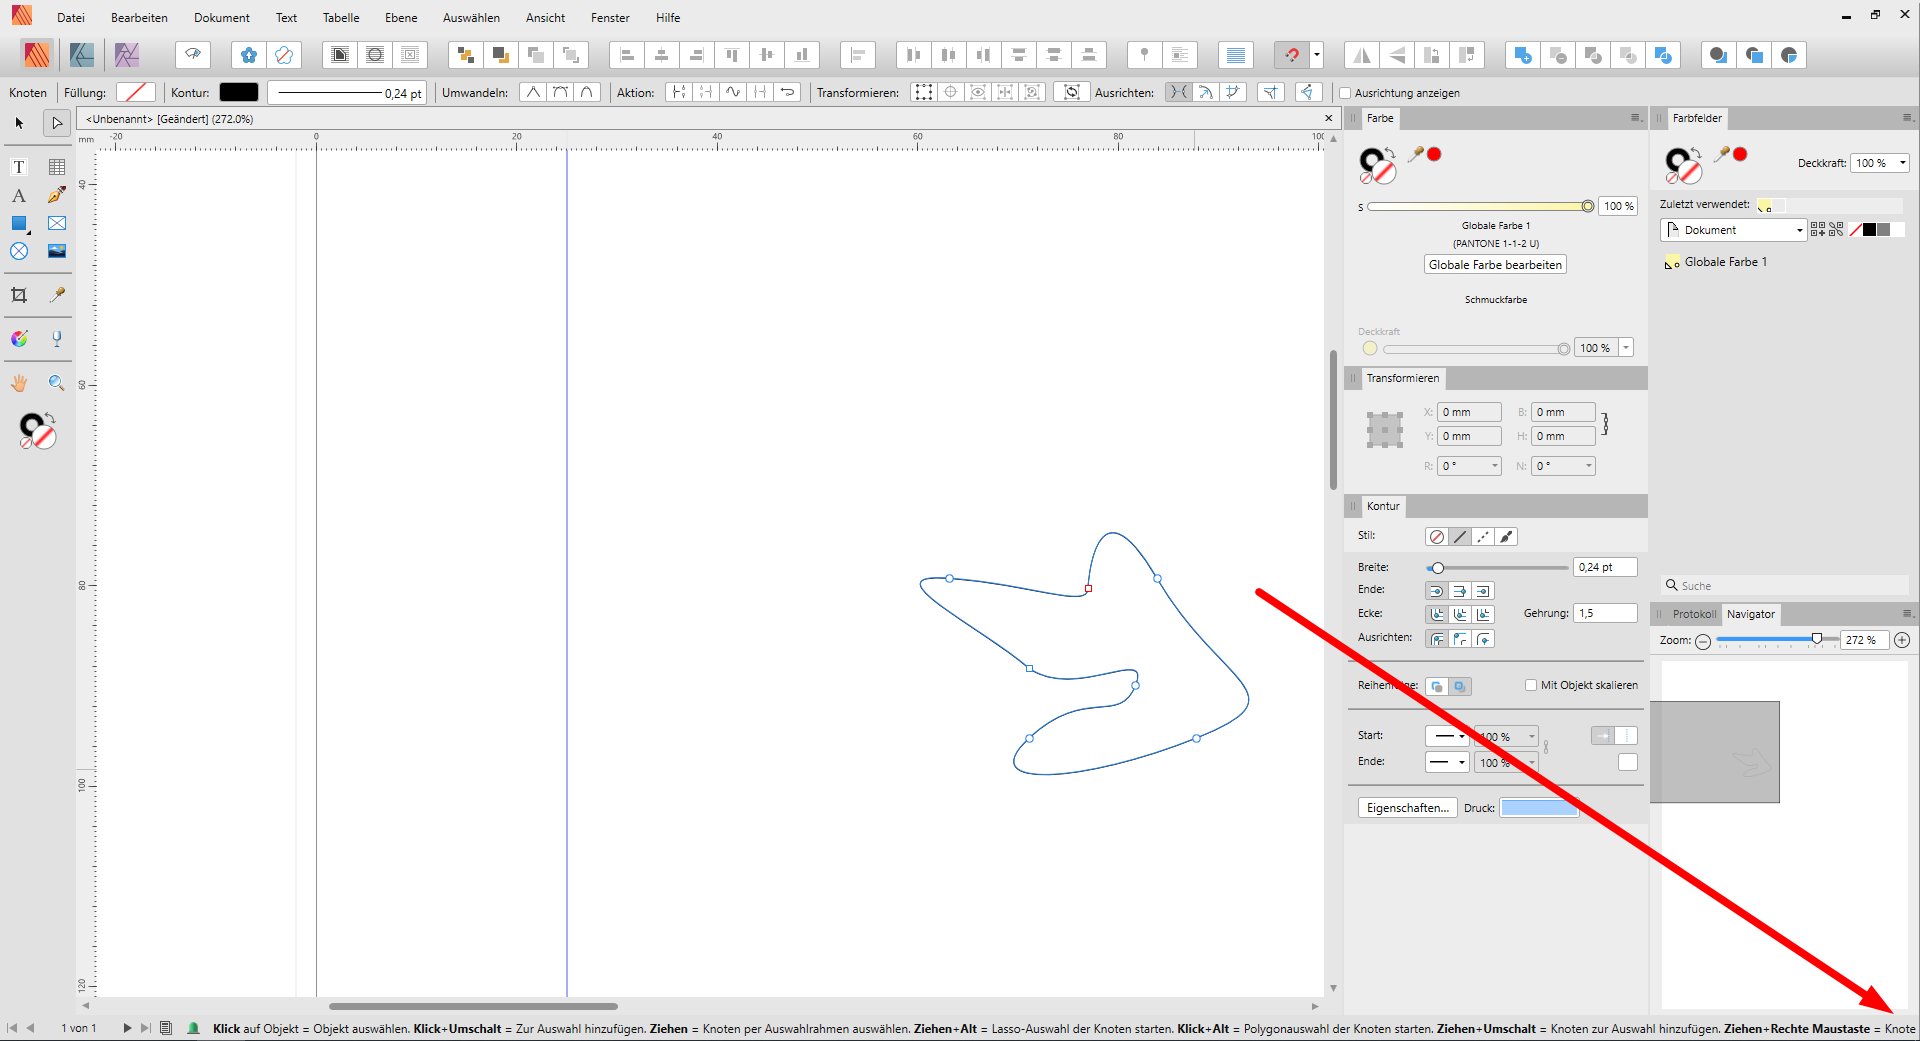
Task: Select the Zoom magnifier tool
Action: 57,383
